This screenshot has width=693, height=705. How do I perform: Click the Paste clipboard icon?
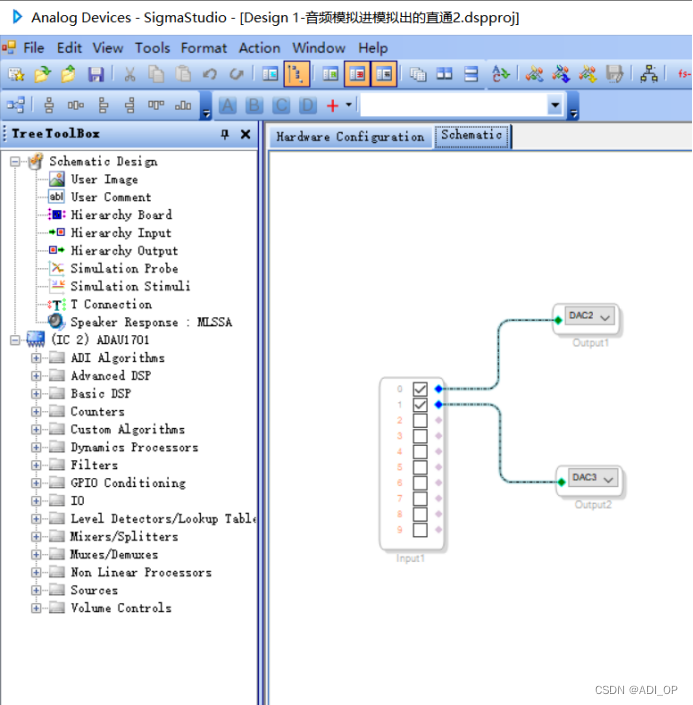point(183,74)
